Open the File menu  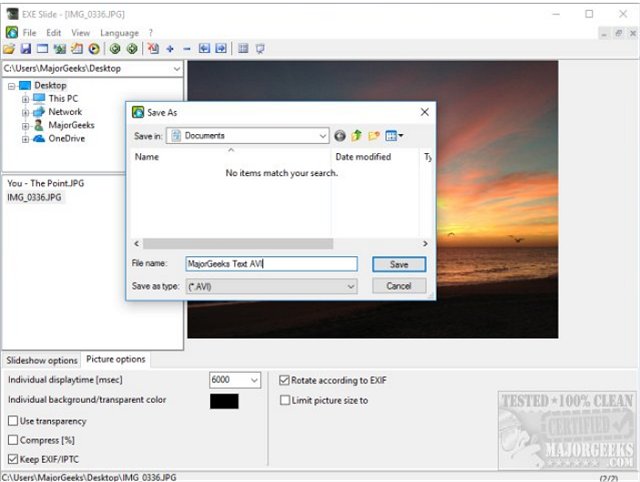click(x=29, y=33)
